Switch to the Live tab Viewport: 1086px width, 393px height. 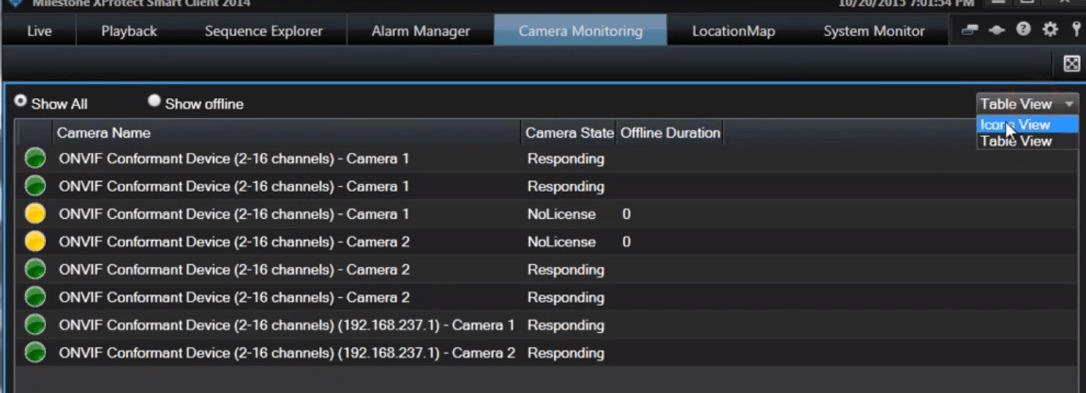[x=39, y=31]
